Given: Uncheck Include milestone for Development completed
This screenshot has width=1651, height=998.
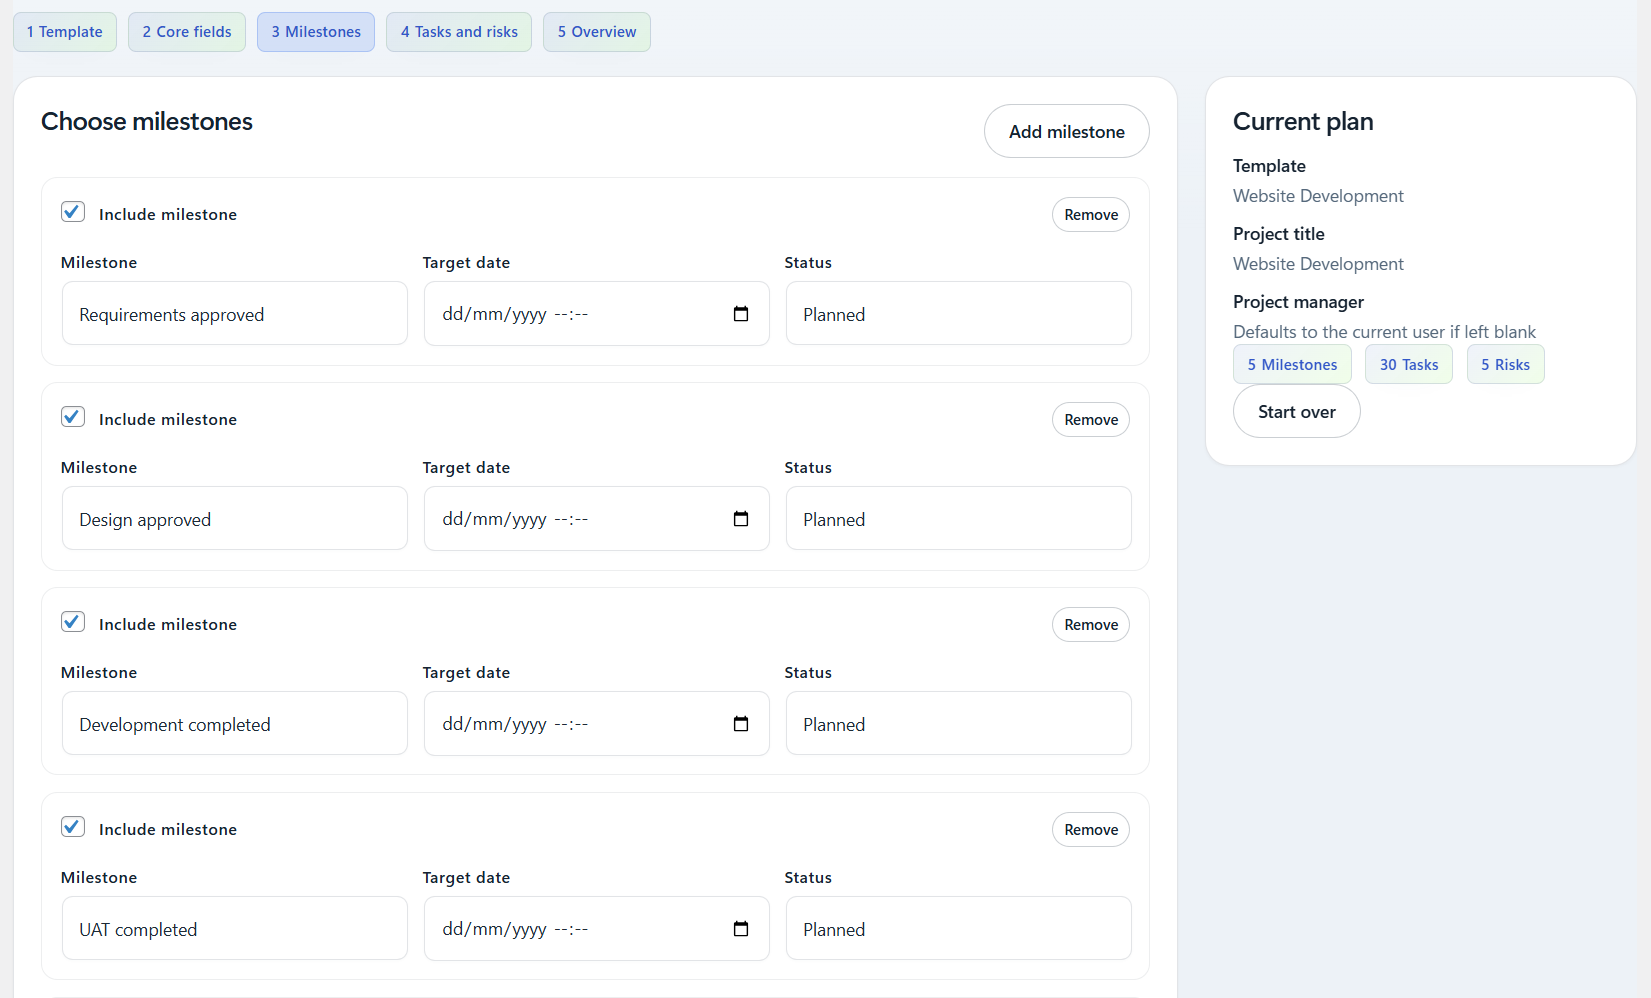Looking at the screenshot, I should (73, 622).
